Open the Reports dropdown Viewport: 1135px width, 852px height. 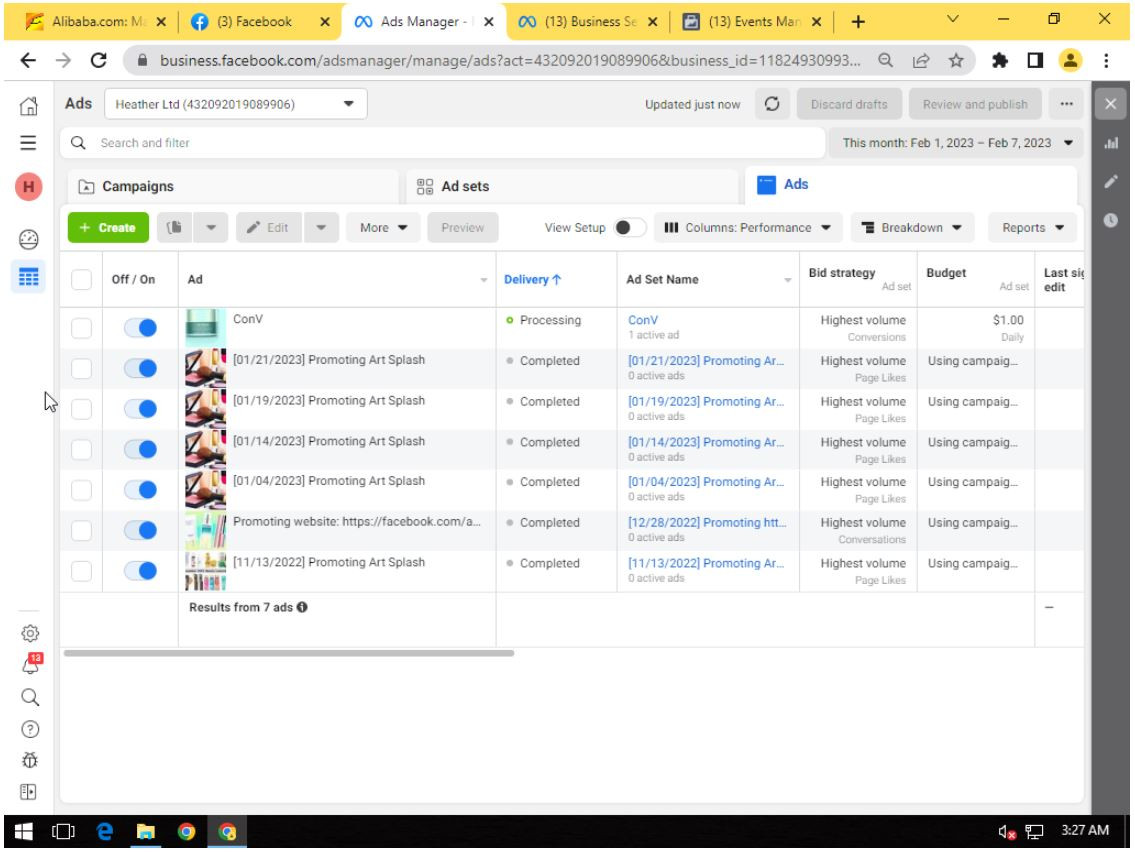pos(1032,227)
